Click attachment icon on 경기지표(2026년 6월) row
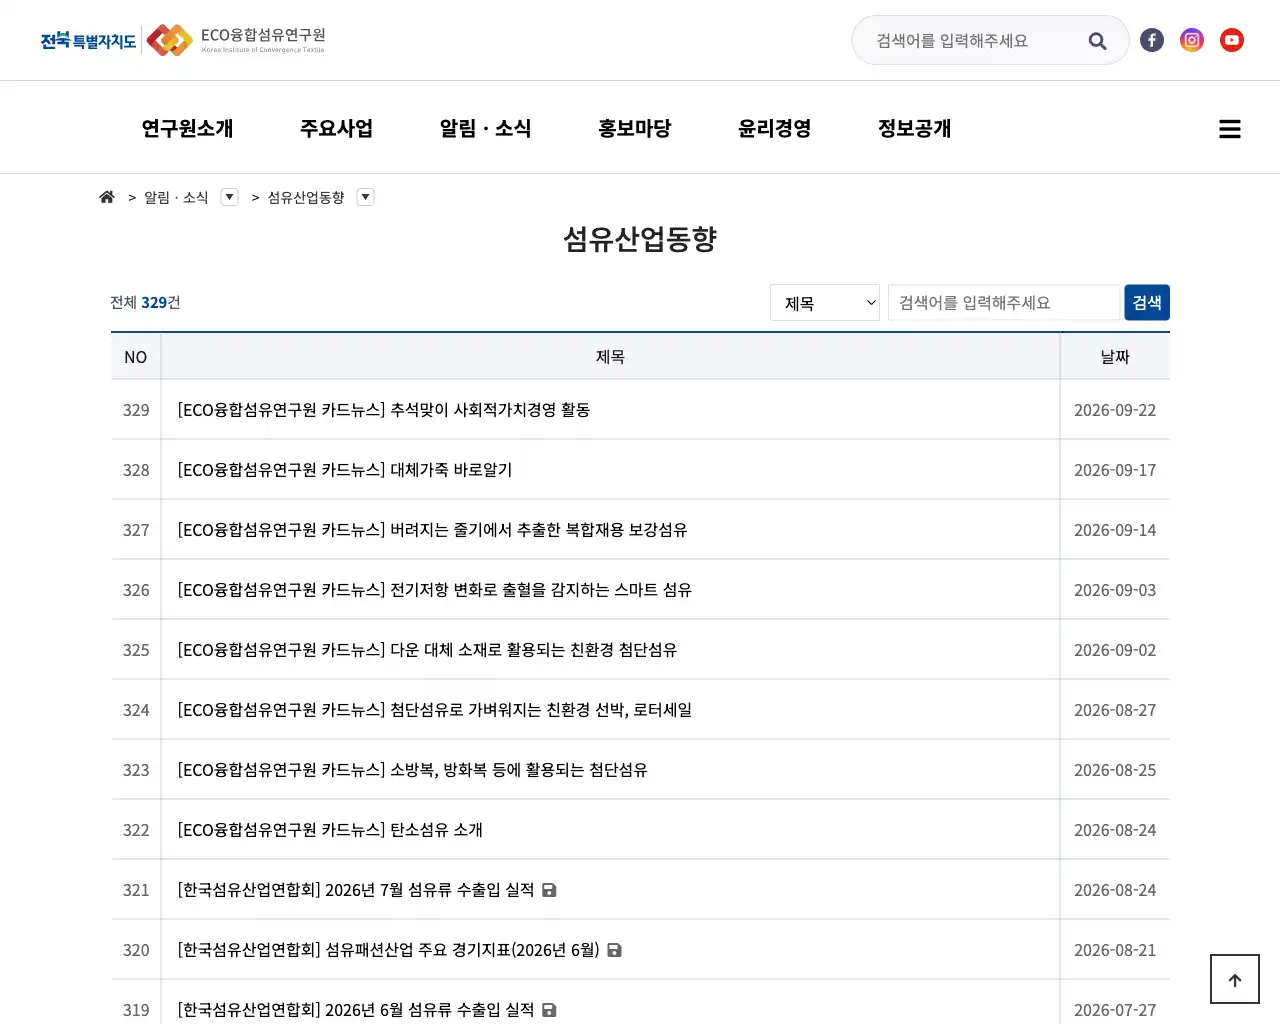 pos(614,950)
